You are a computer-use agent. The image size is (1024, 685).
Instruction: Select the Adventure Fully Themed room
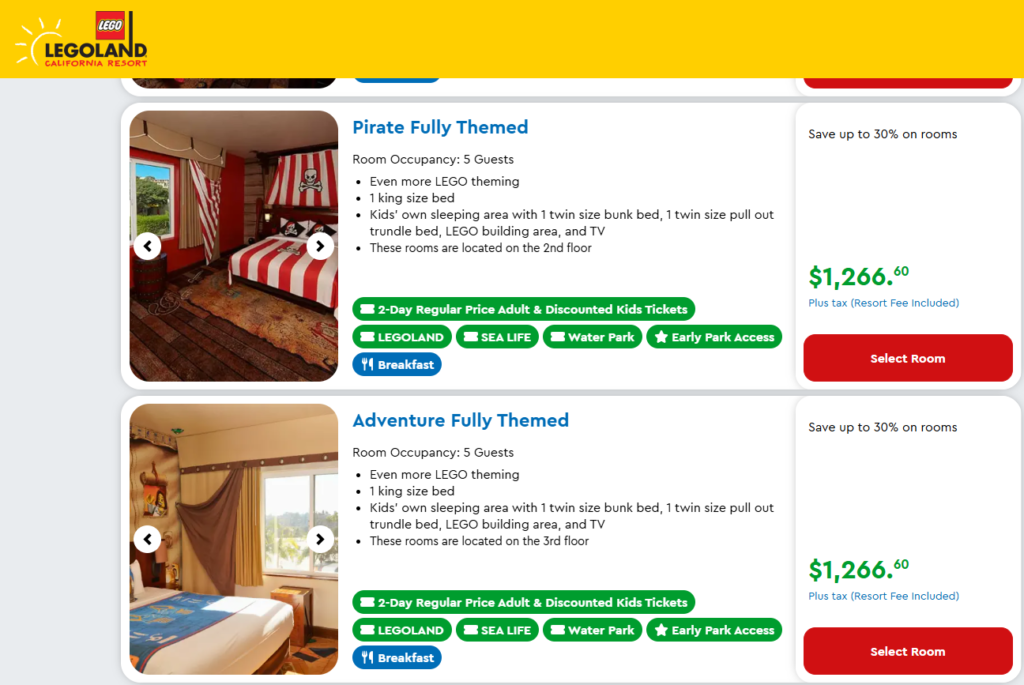[x=907, y=651]
